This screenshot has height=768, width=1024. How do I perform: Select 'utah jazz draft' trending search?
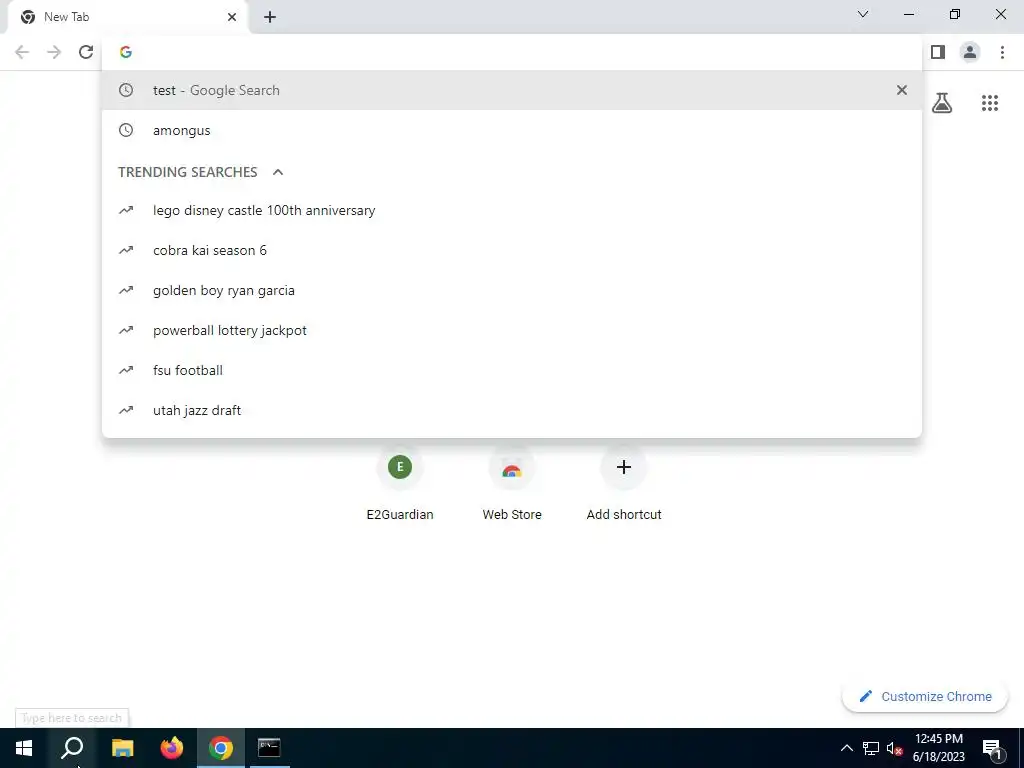512,410
